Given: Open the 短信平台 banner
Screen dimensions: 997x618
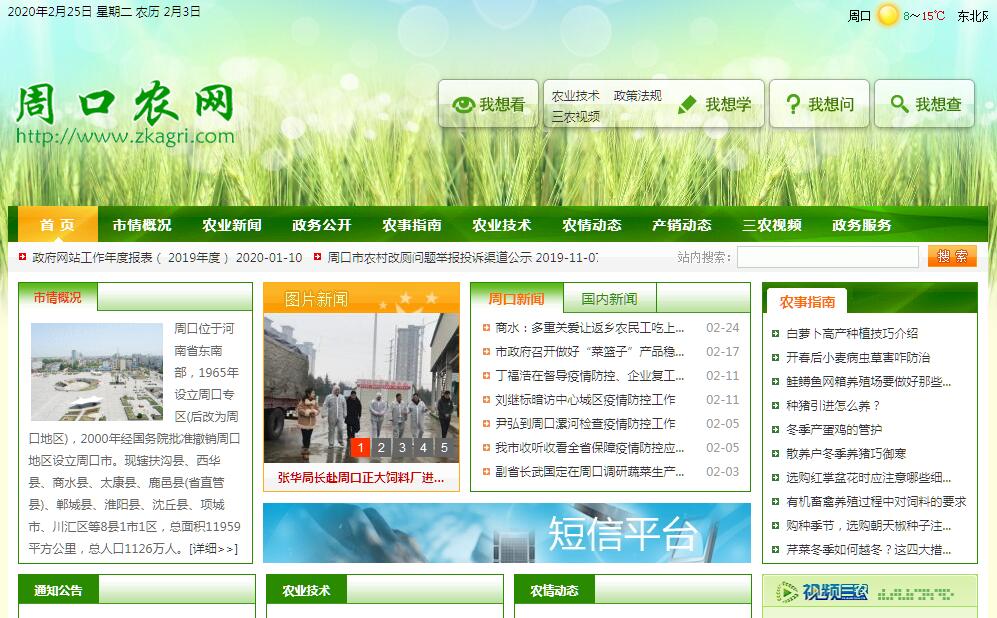Looking at the screenshot, I should point(506,533).
